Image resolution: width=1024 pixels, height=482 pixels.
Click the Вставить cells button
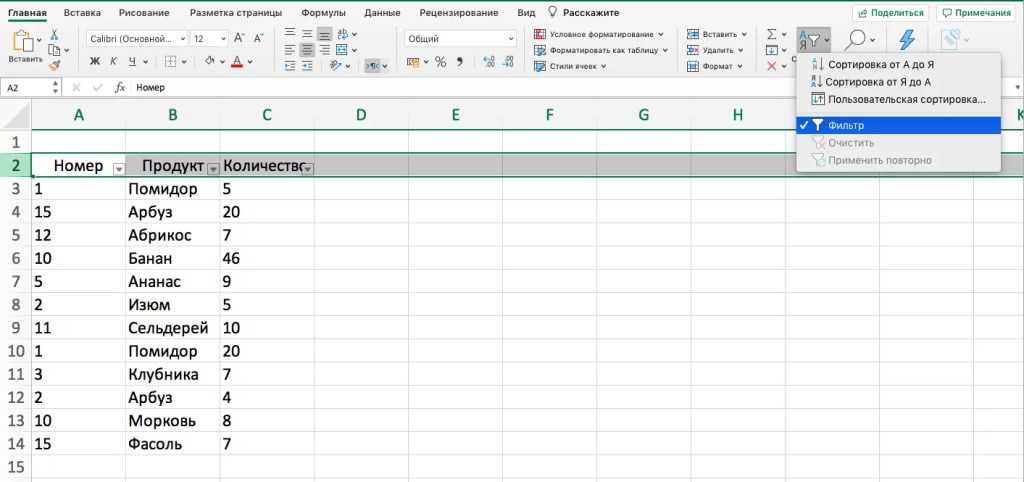716,34
